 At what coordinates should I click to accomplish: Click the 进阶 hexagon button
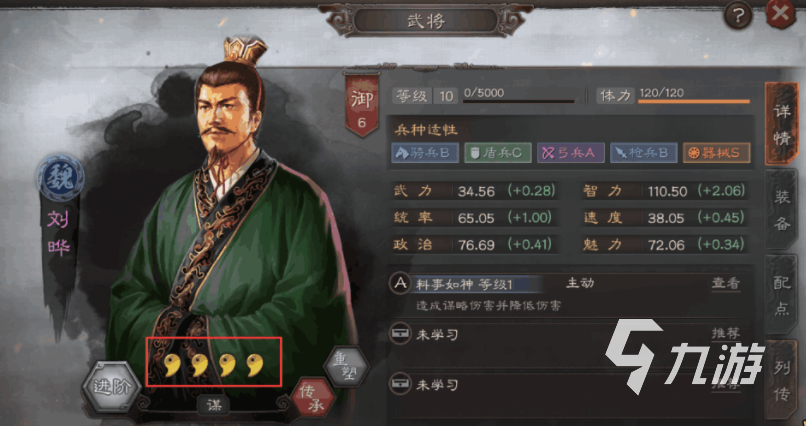pyautogui.click(x=112, y=387)
